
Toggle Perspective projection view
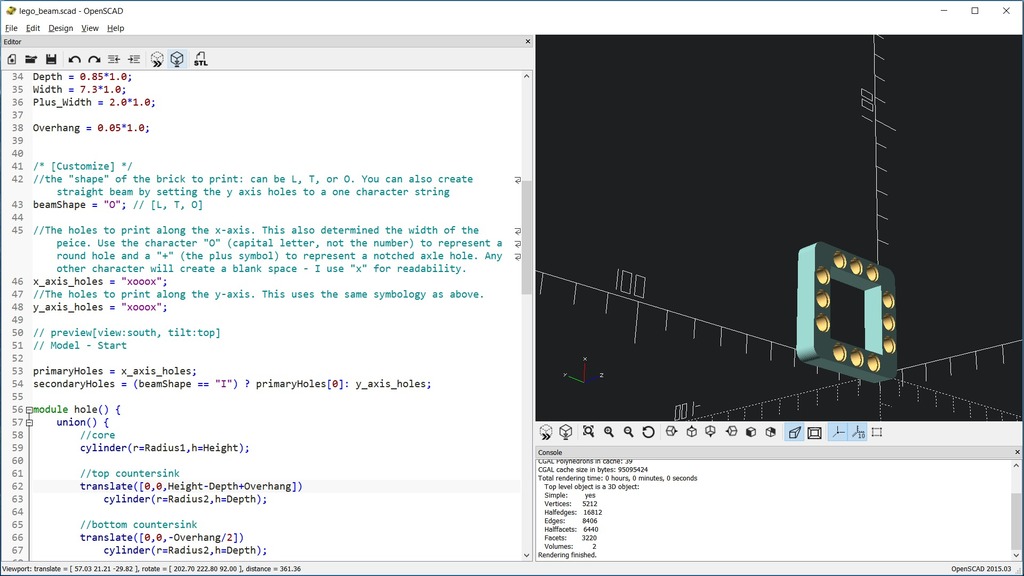794,432
